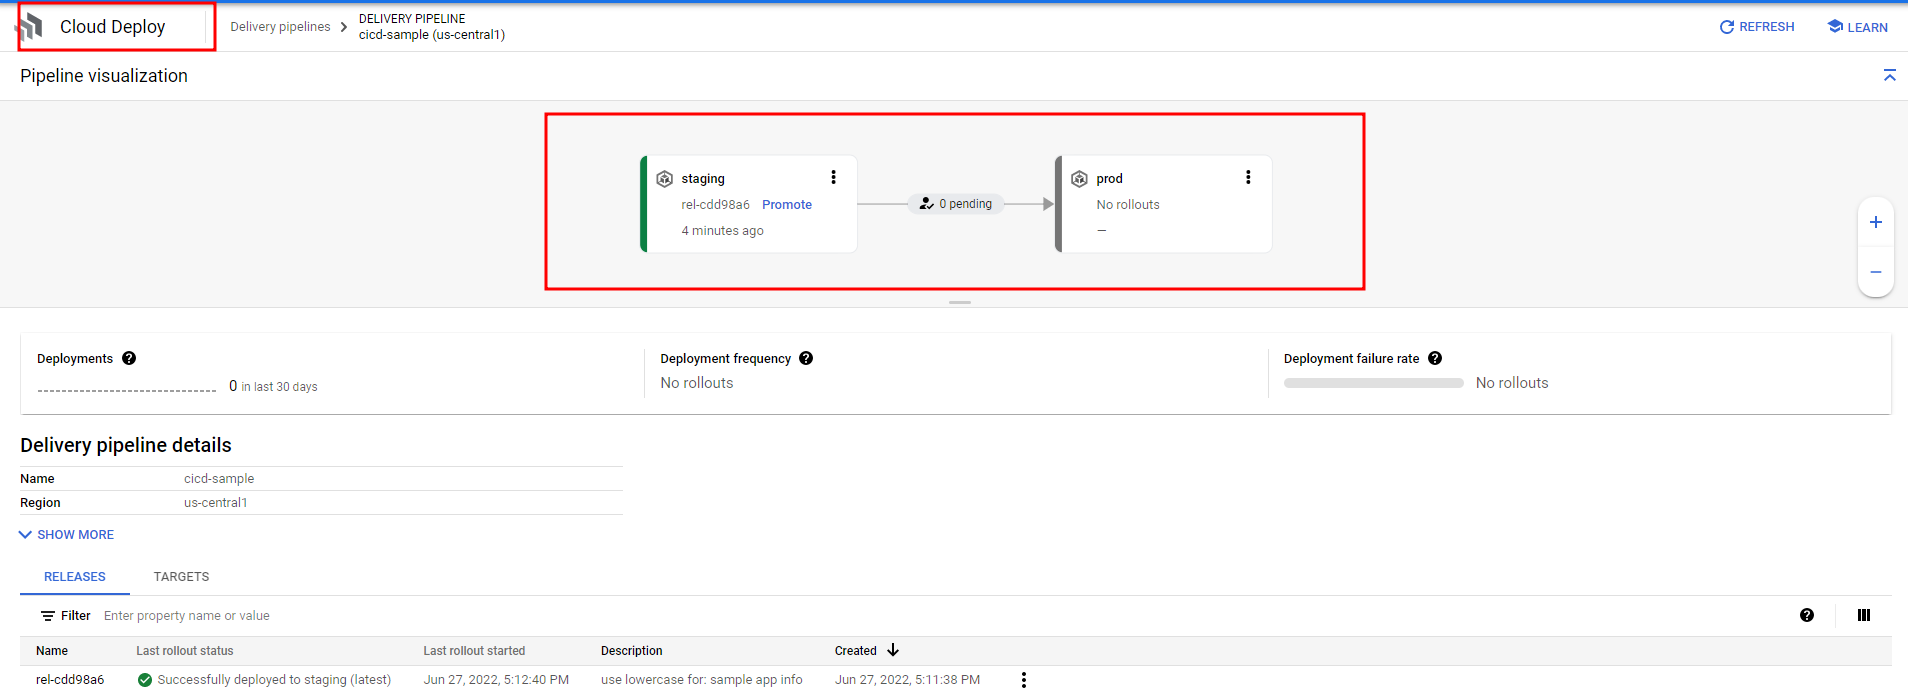
Task: Sort by Created column arrow
Action: pos(893,650)
